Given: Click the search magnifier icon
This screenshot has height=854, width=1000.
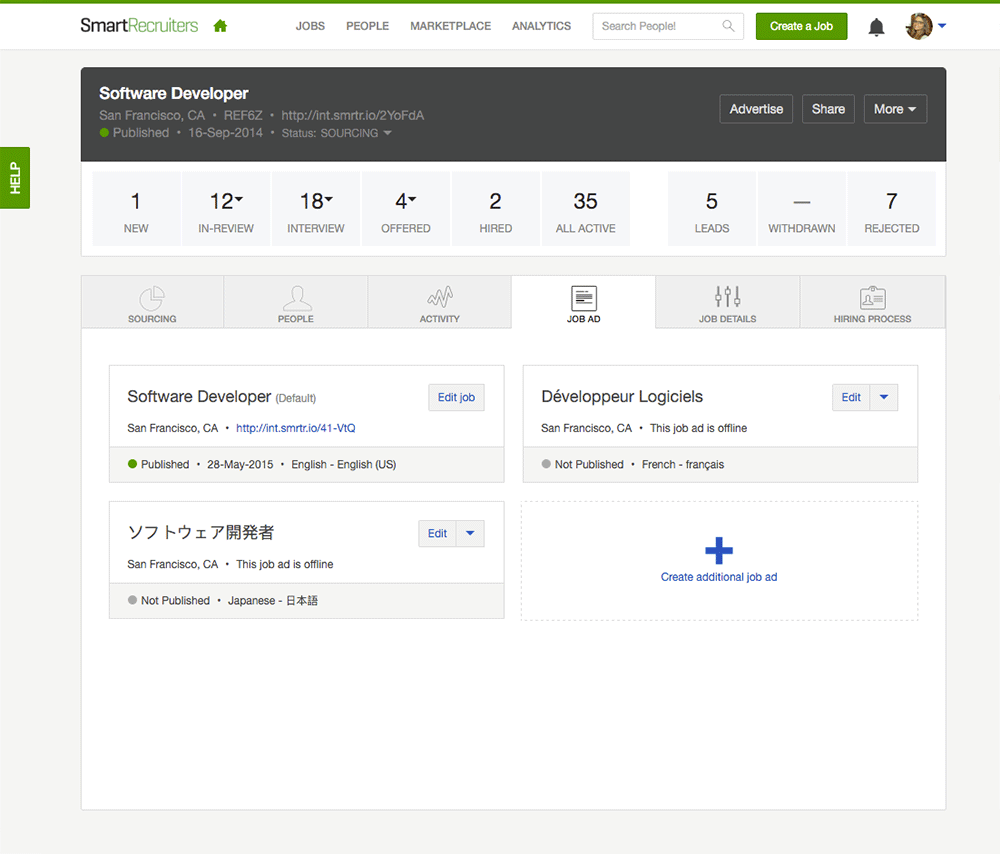Looking at the screenshot, I should (729, 26).
